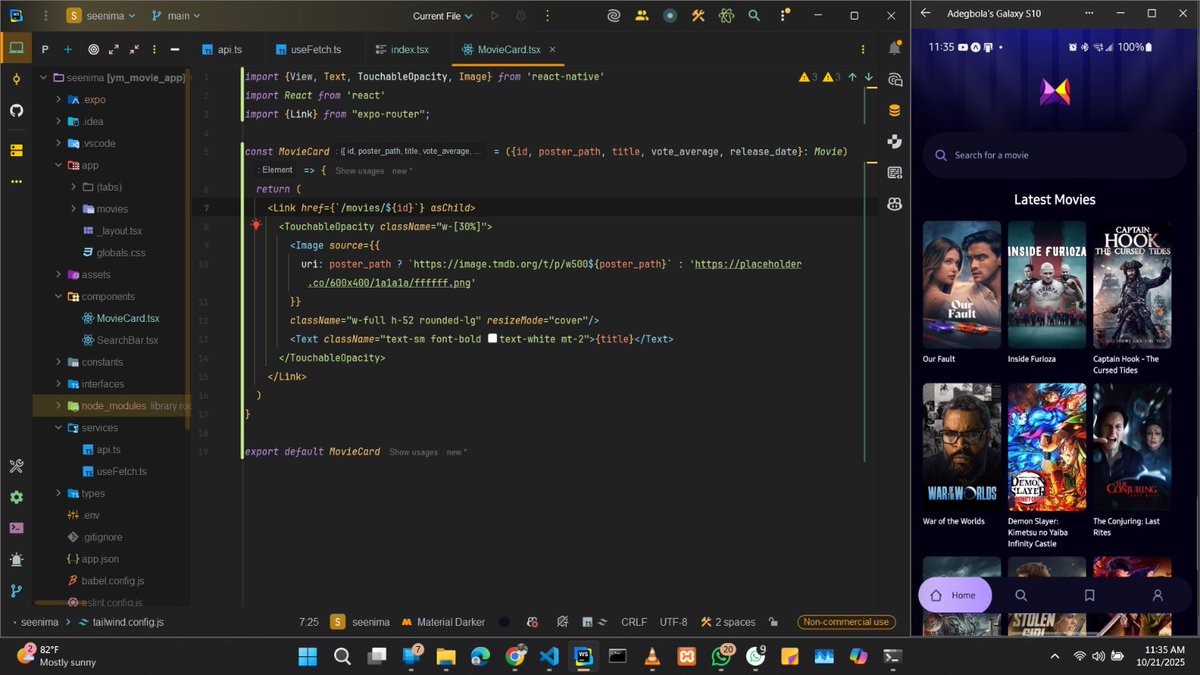Switch to the index.tsx tab
Screen dimensions: 1200x675
coord(401,49)
